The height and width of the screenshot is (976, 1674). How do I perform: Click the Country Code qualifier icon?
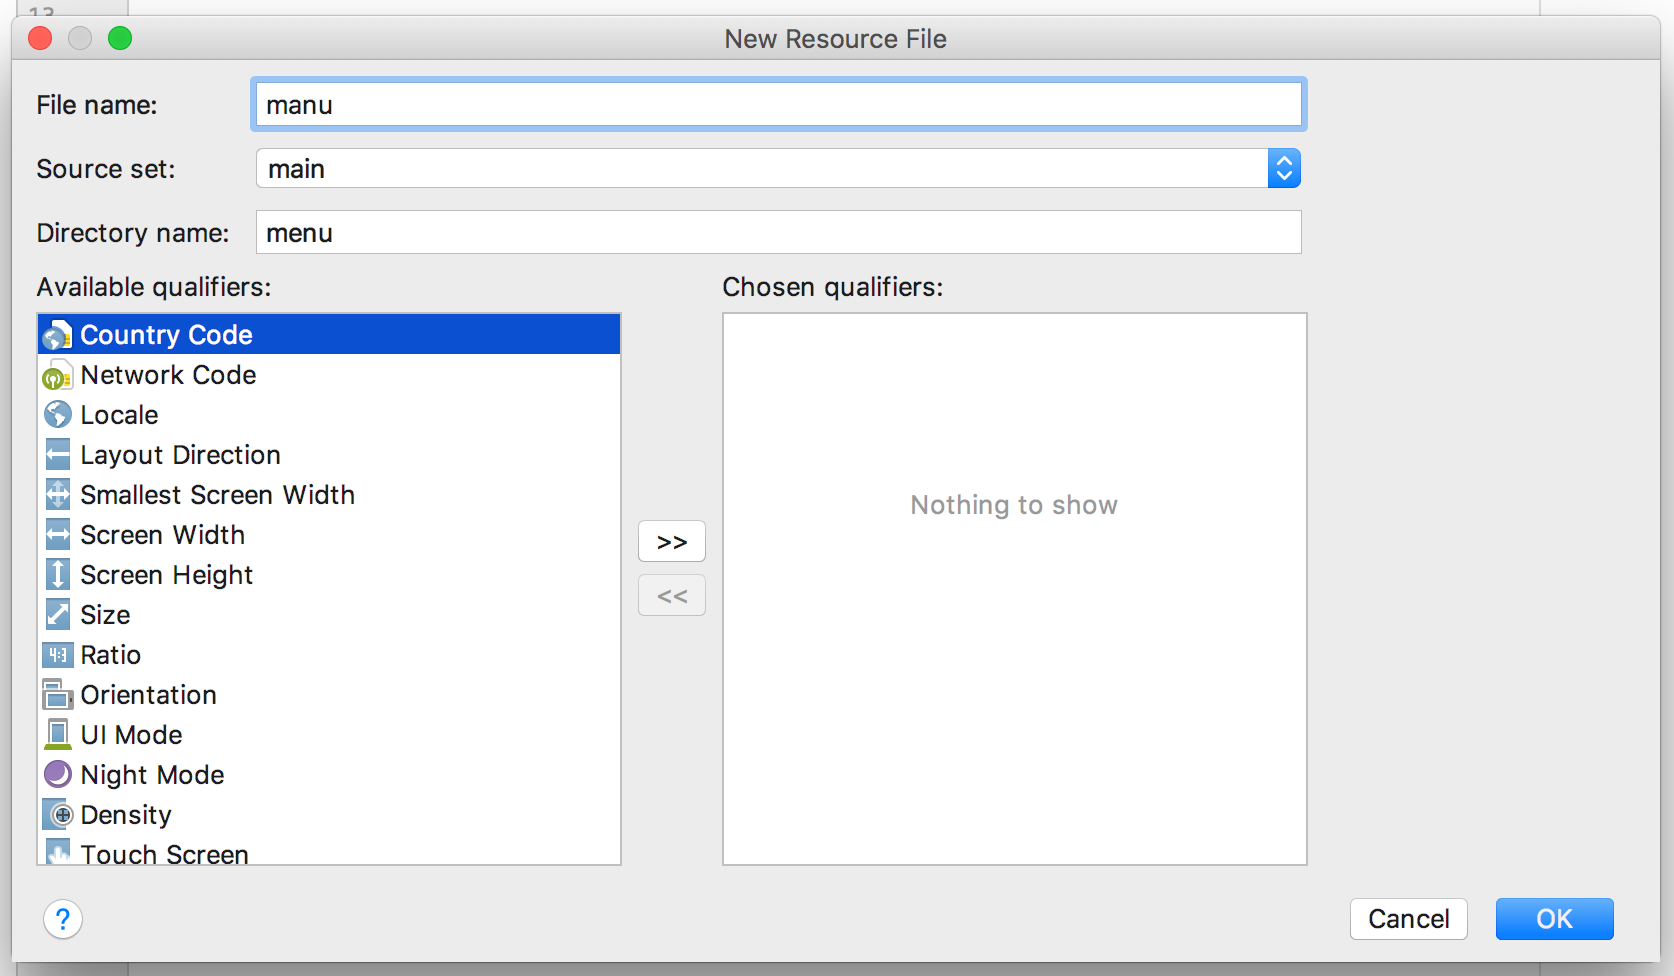coord(58,335)
